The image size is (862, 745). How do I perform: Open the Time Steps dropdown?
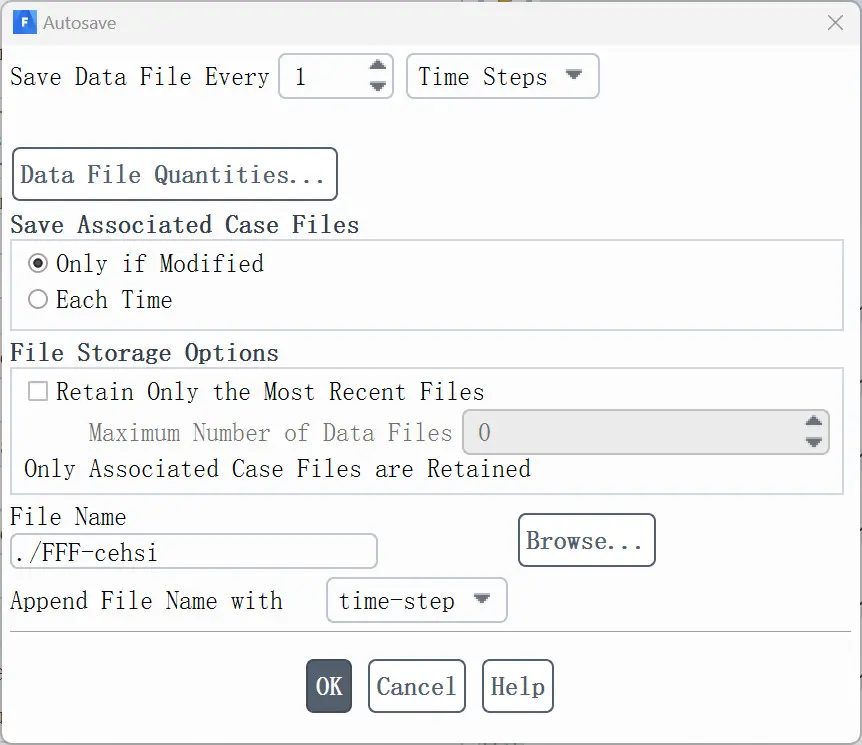[502, 76]
